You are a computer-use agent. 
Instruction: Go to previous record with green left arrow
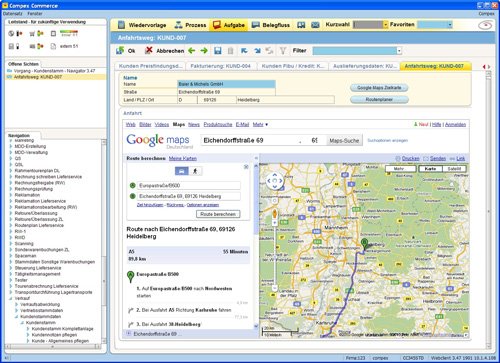[191, 51]
